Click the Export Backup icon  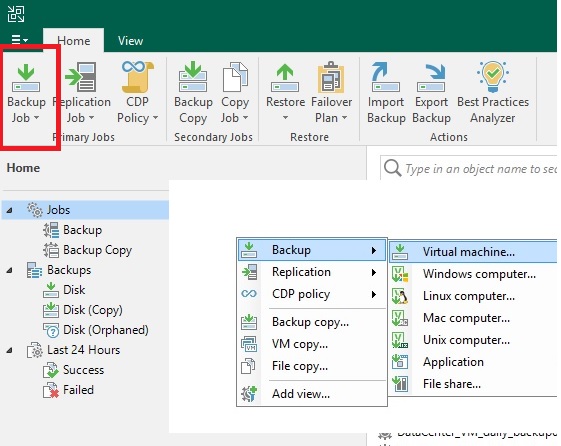point(431,77)
